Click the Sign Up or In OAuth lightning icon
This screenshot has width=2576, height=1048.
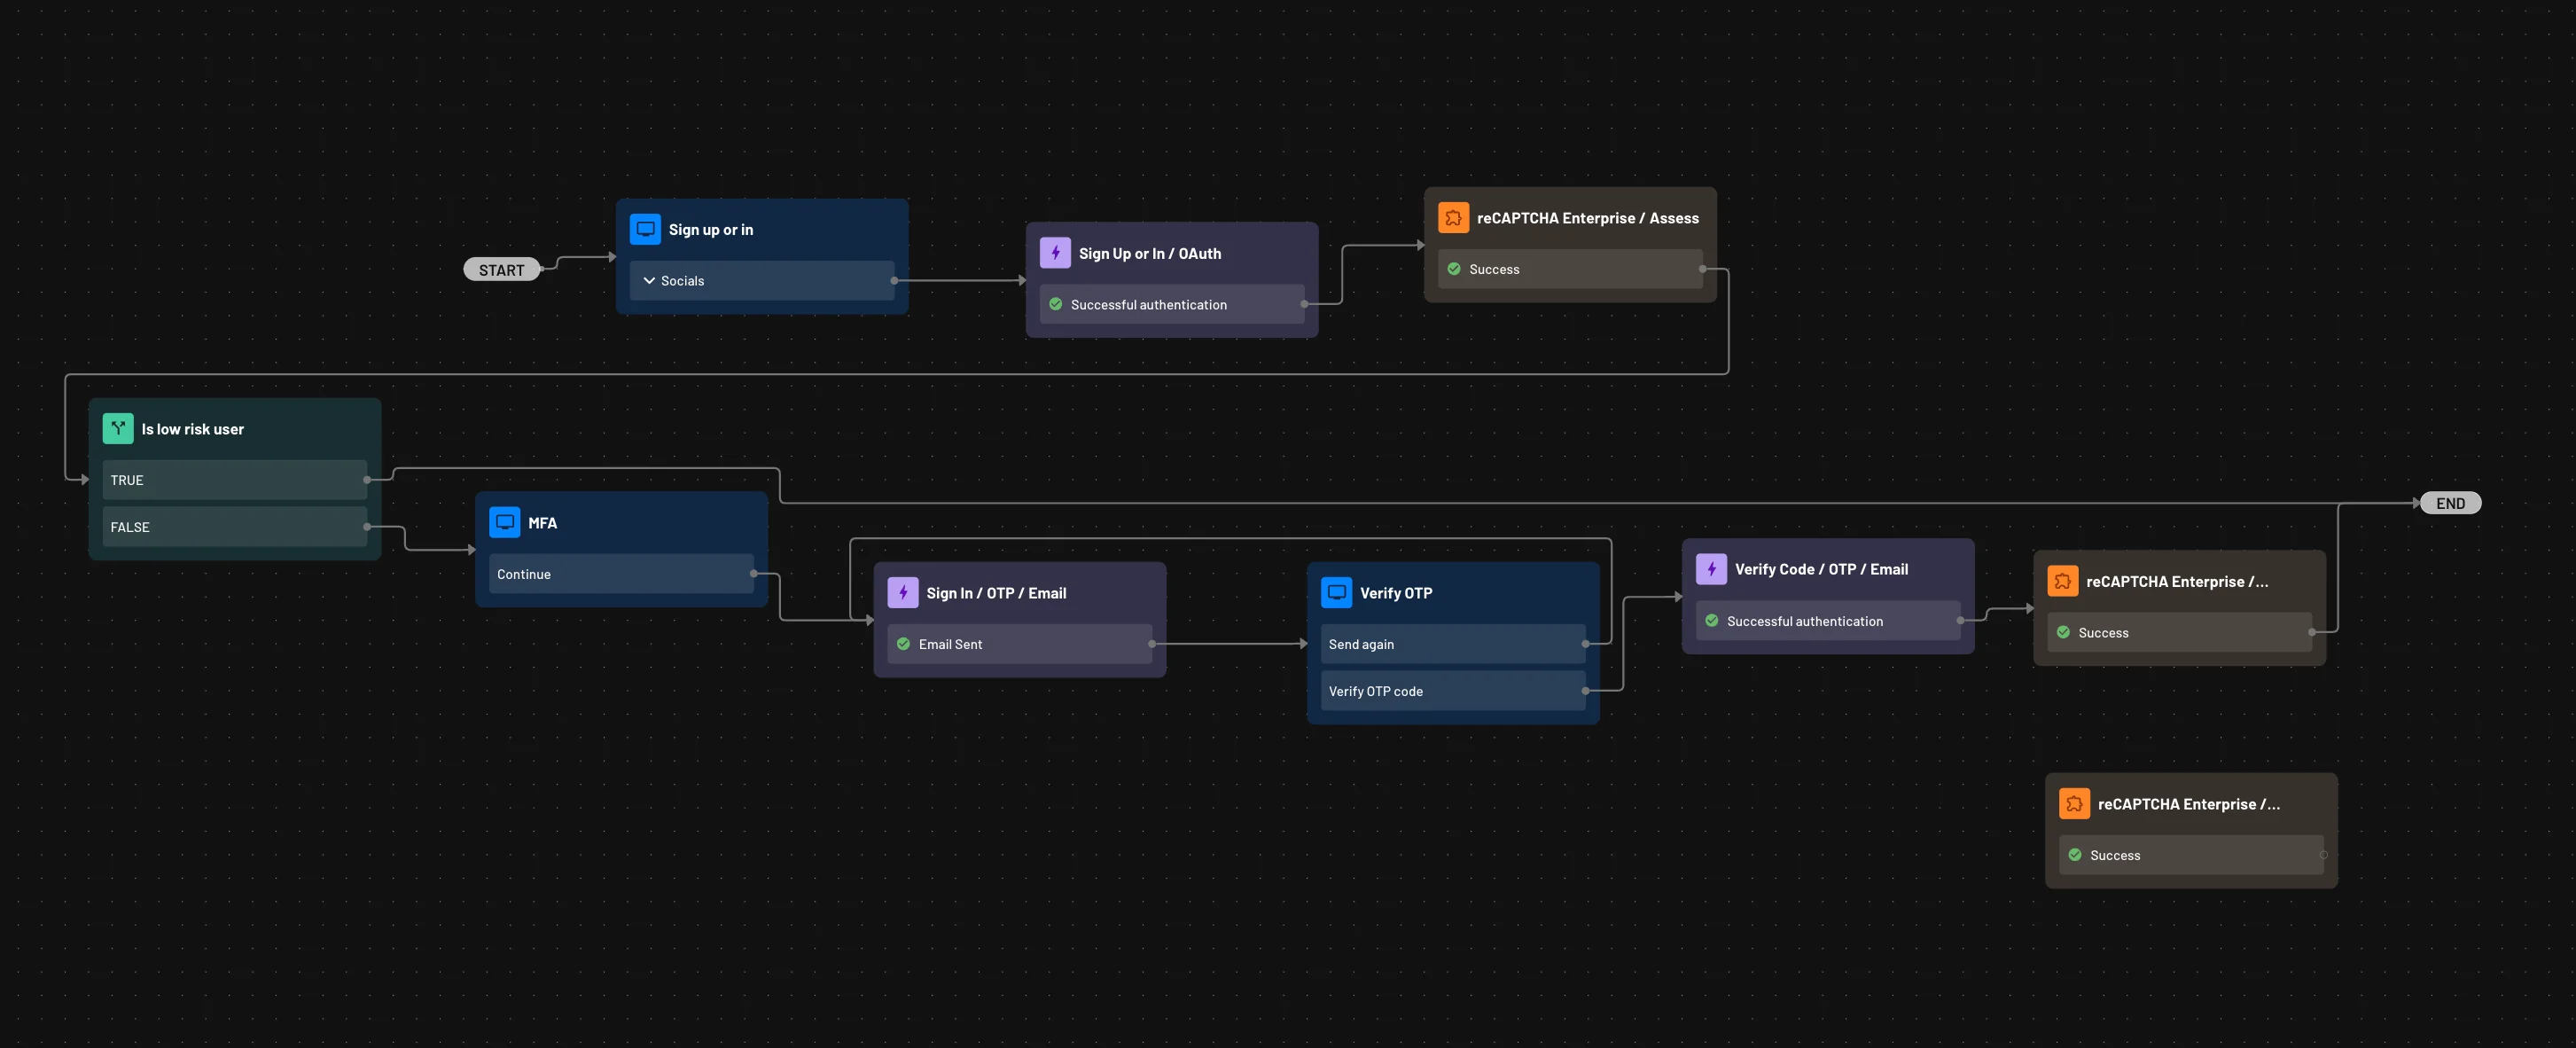point(1053,251)
